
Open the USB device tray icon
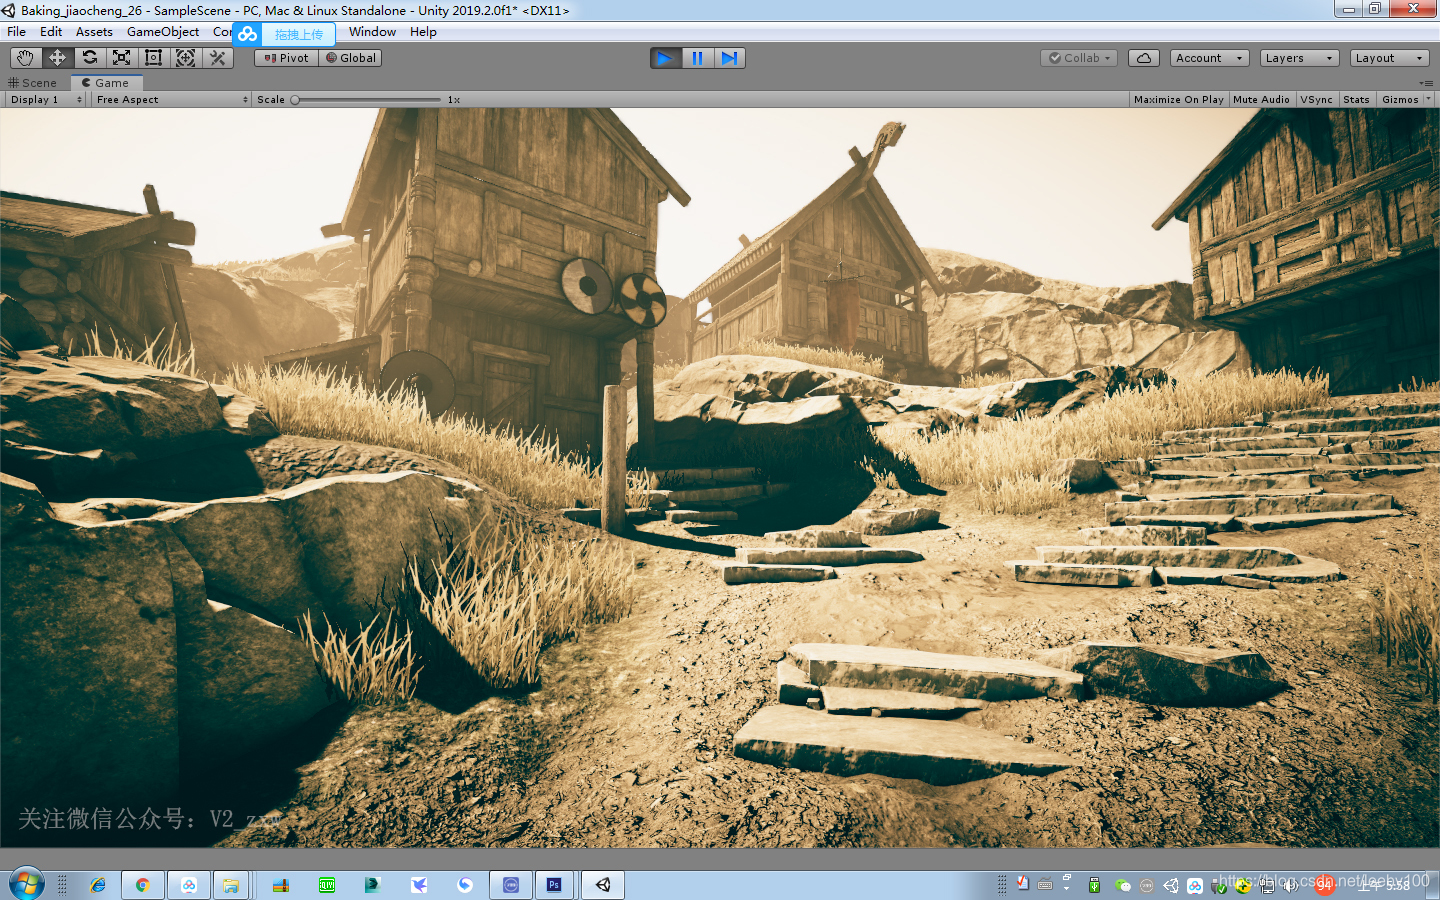click(1094, 885)
